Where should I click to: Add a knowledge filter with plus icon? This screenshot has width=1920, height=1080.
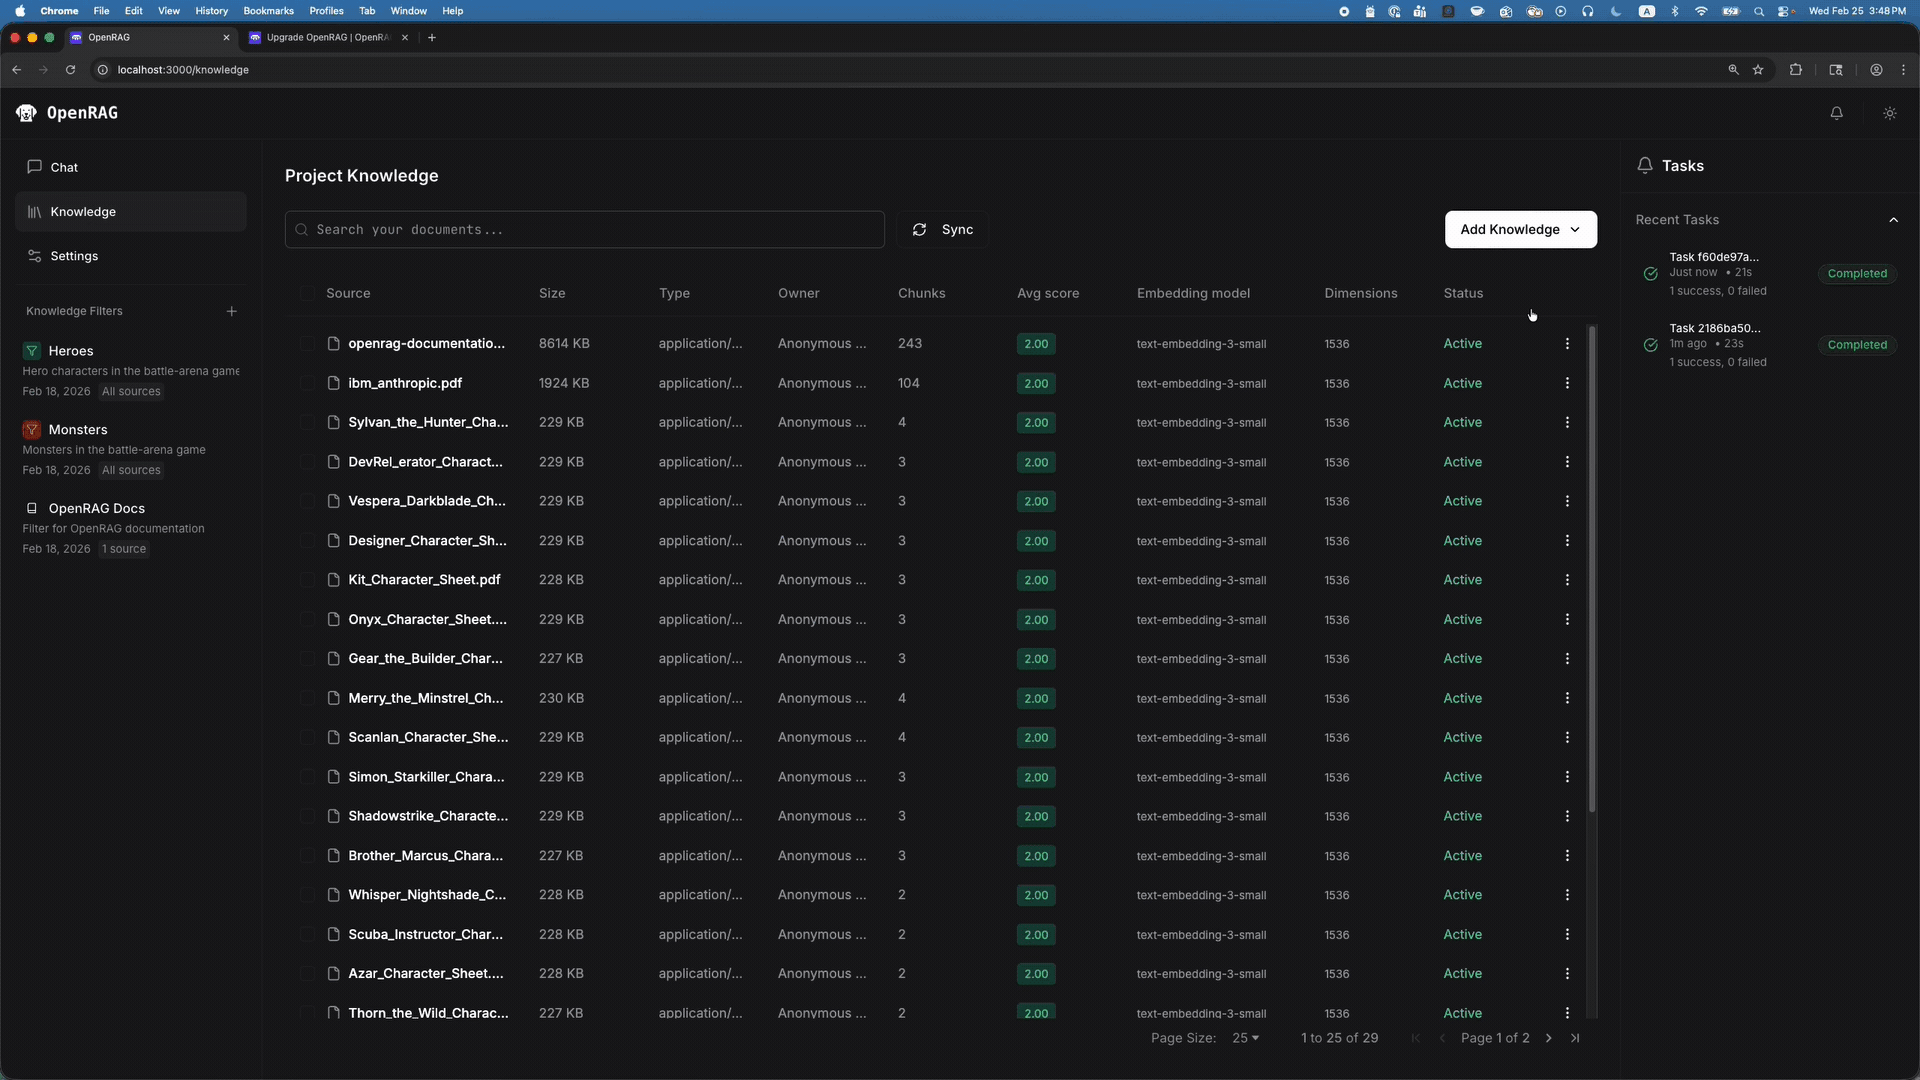[231, 311]
